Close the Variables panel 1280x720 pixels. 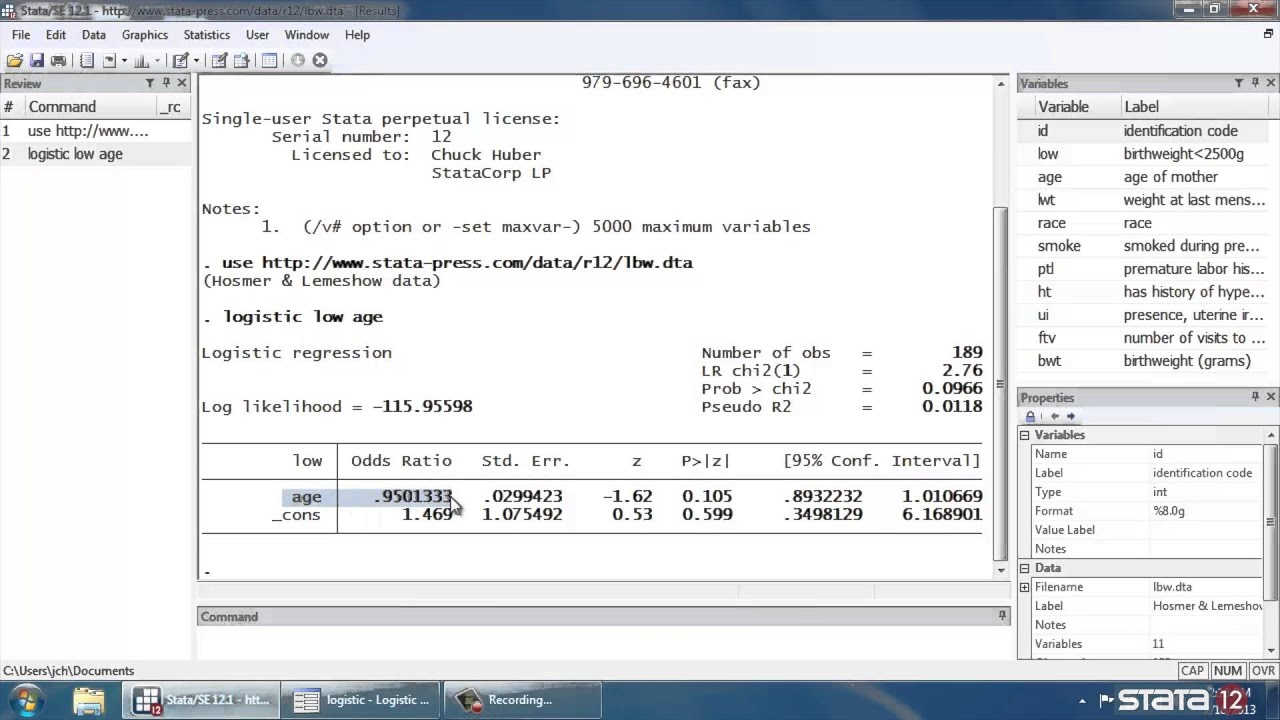coord(1271,83)
